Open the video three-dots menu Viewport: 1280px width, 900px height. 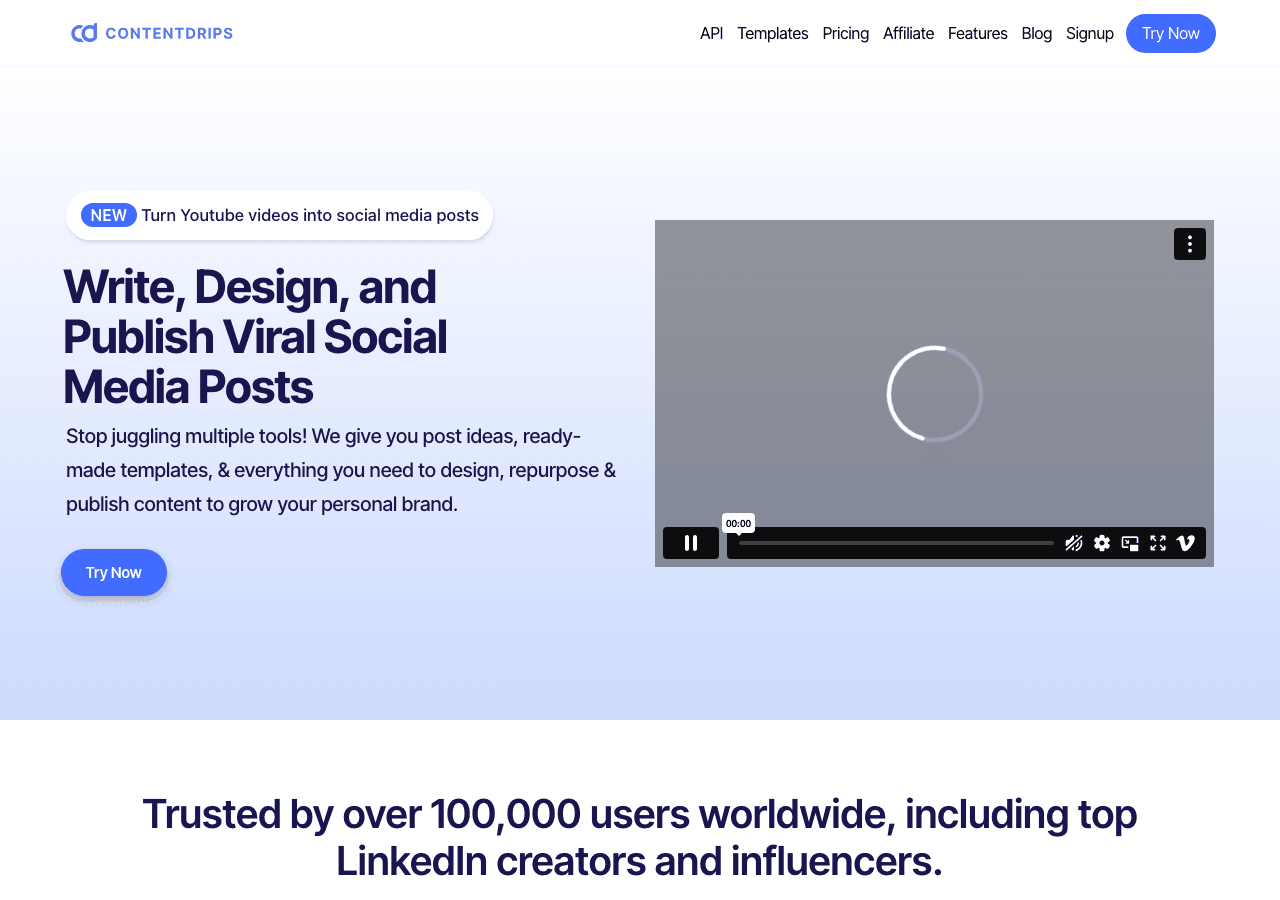coord(1189,244)
